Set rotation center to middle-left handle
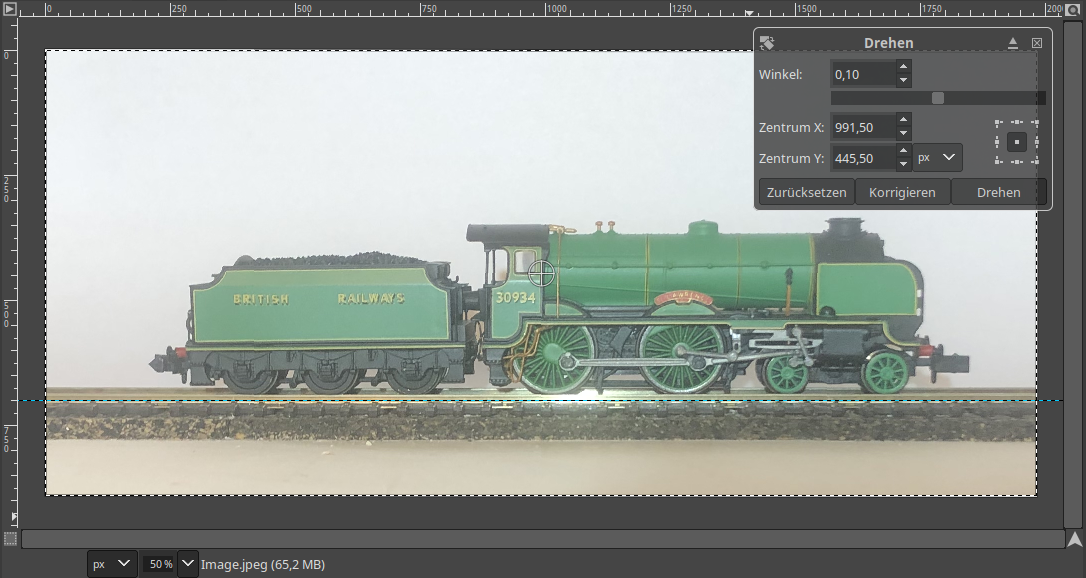Image resolution: width=1086 pixels, height=578 pixels. coord(998,142)
